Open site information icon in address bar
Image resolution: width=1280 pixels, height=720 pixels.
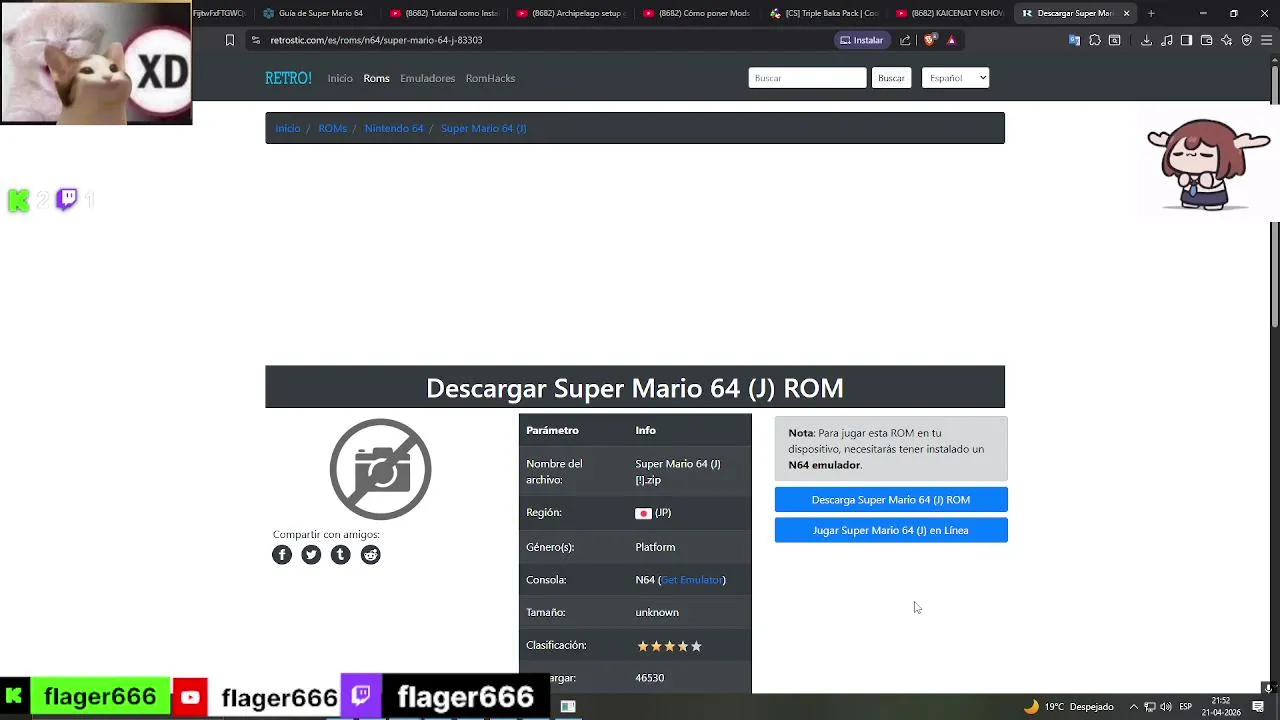tap(256, 40)
